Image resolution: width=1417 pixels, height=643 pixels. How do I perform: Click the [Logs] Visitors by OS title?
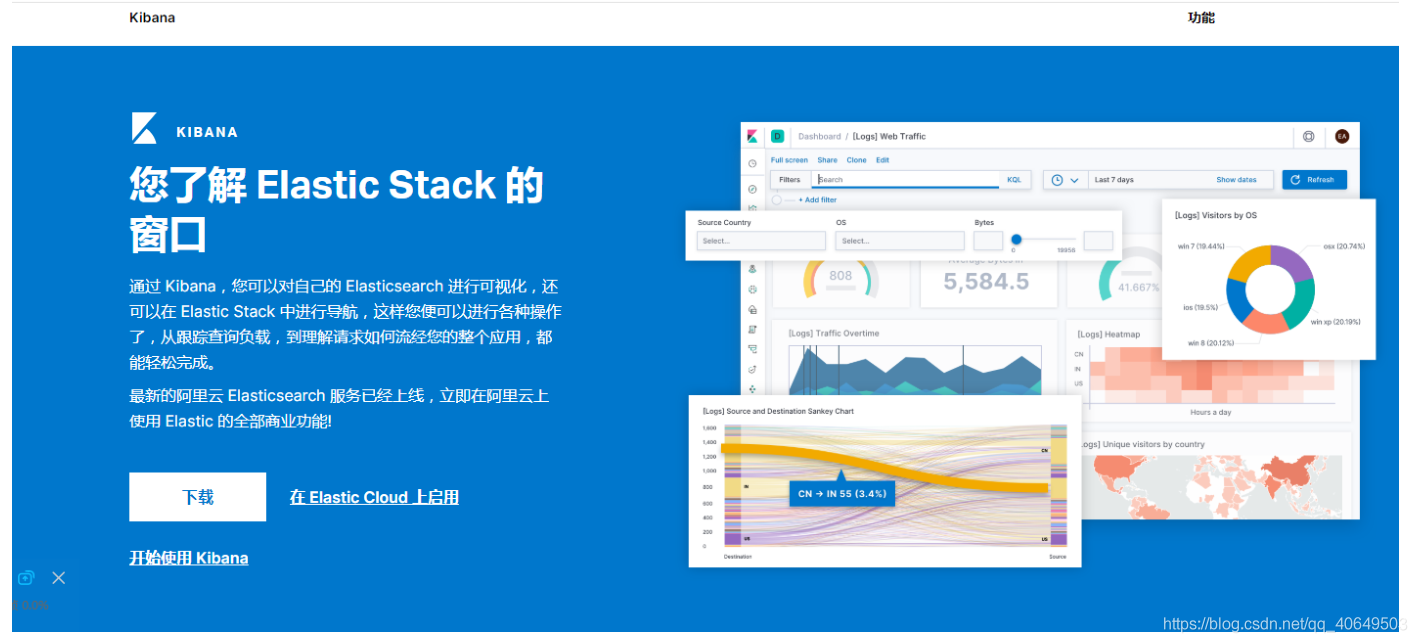tap(1216, 215)
